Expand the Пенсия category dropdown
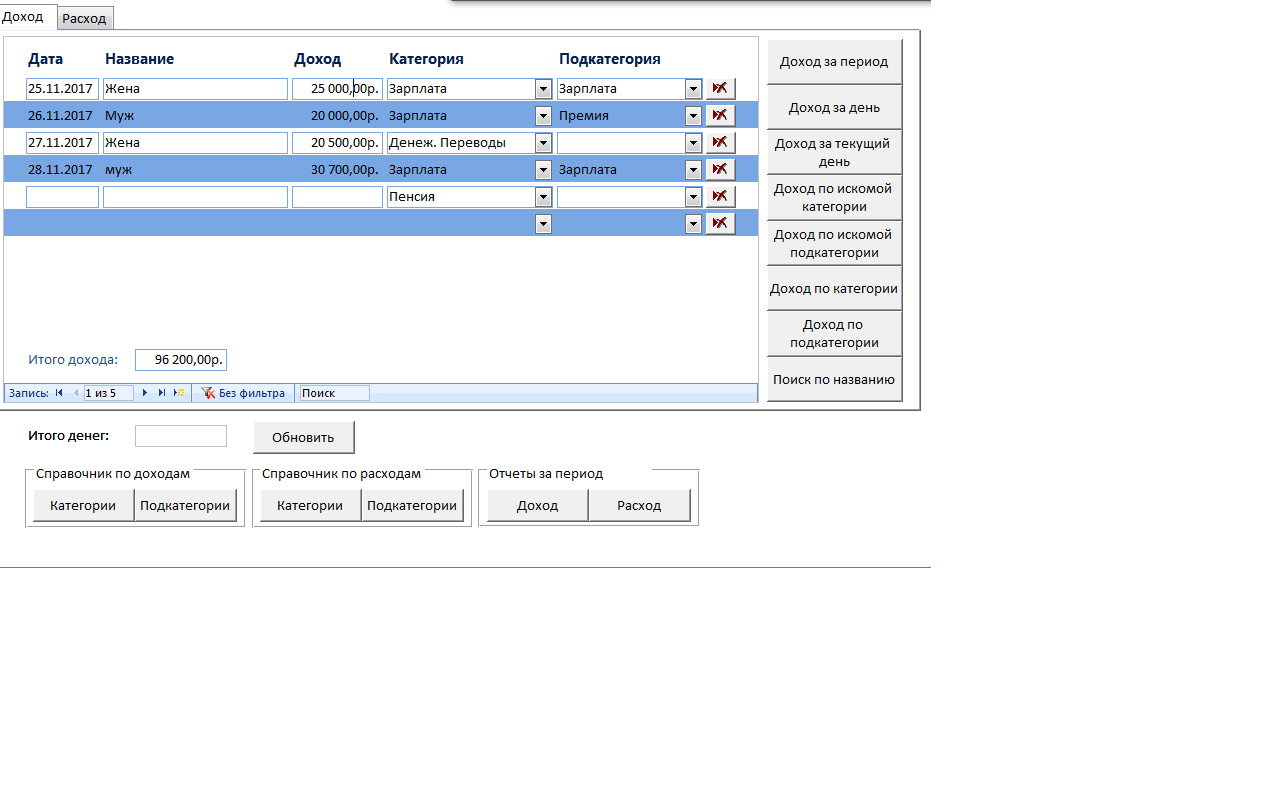1280x800 pixels. pos(543,197)
